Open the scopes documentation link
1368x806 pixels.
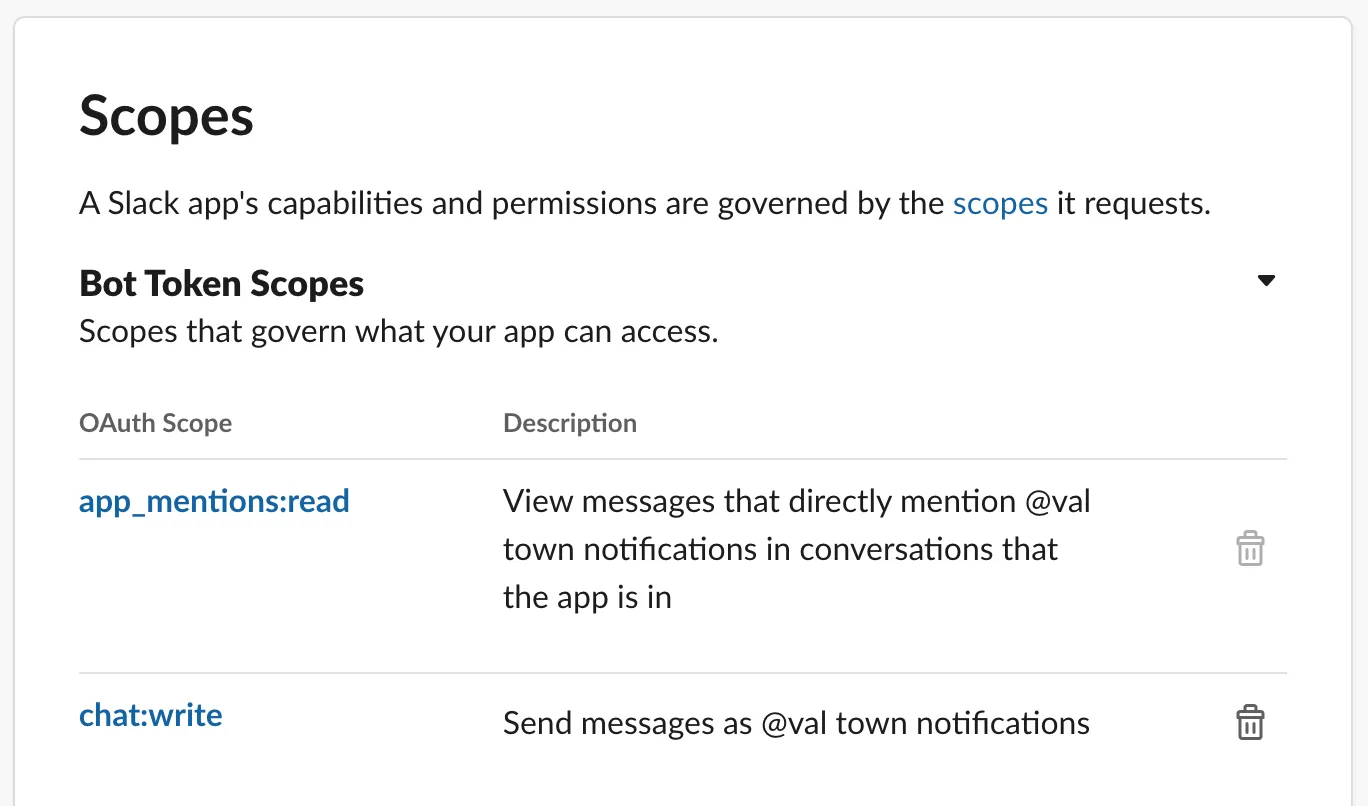(1000, 203)
